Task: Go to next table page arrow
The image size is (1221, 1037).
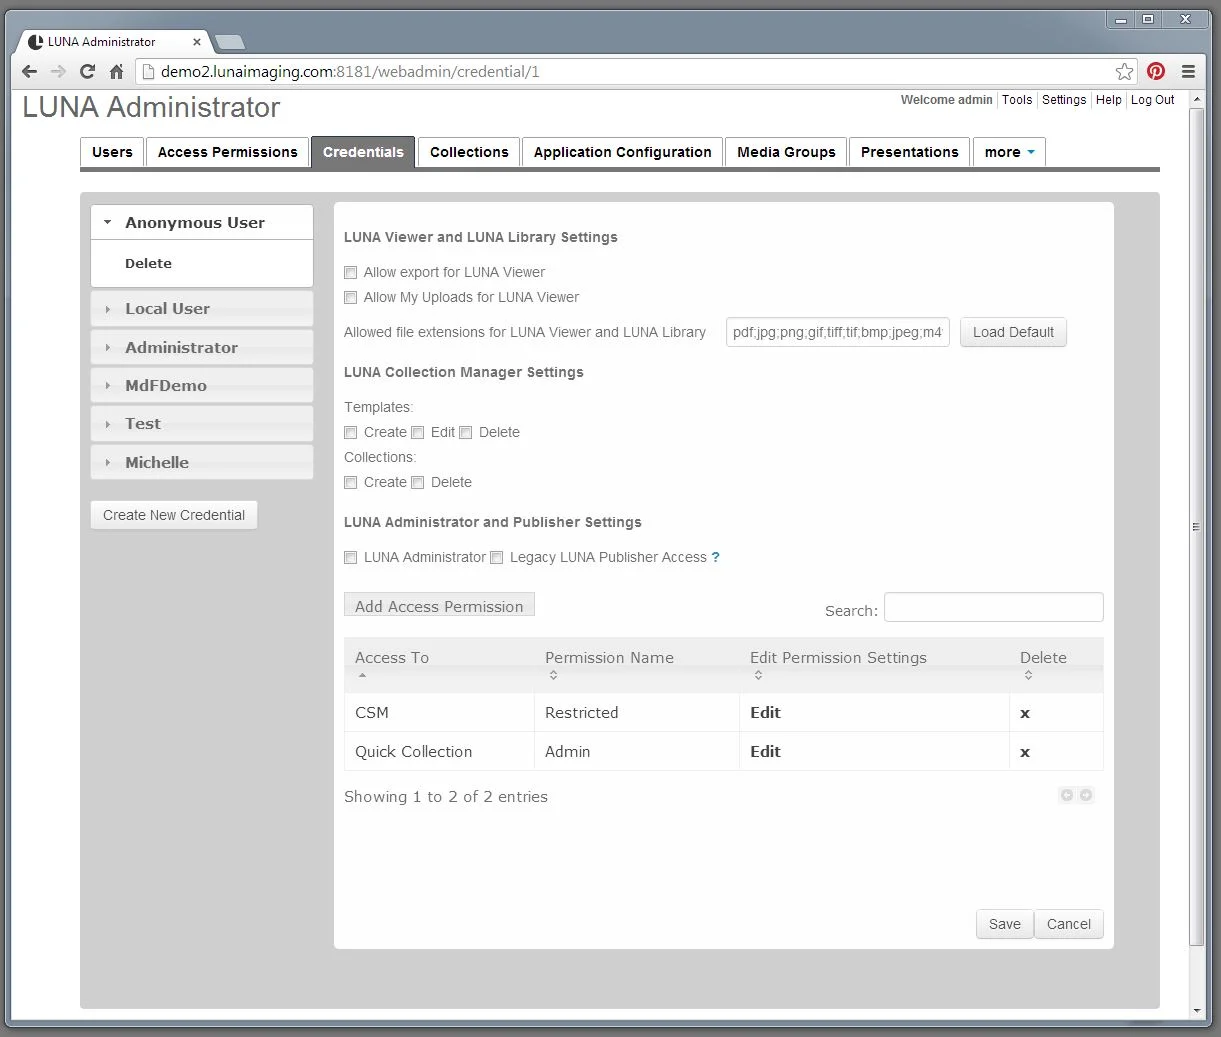Action: coord(1086,795)
